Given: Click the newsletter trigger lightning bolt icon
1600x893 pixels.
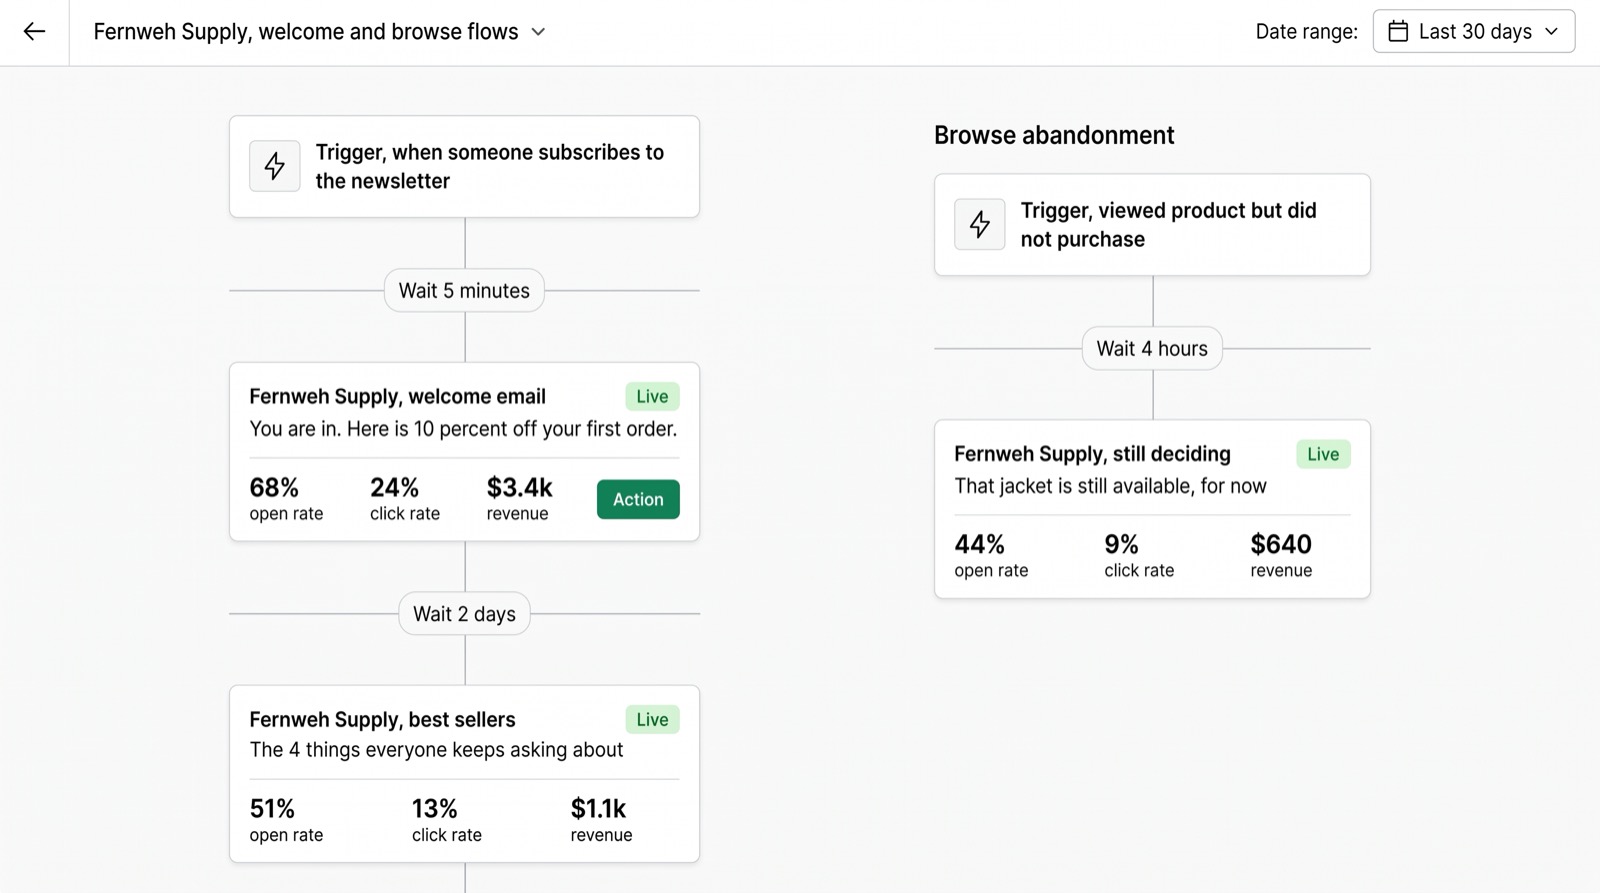Looking at the screenshot, I should (x=275, y=166).
